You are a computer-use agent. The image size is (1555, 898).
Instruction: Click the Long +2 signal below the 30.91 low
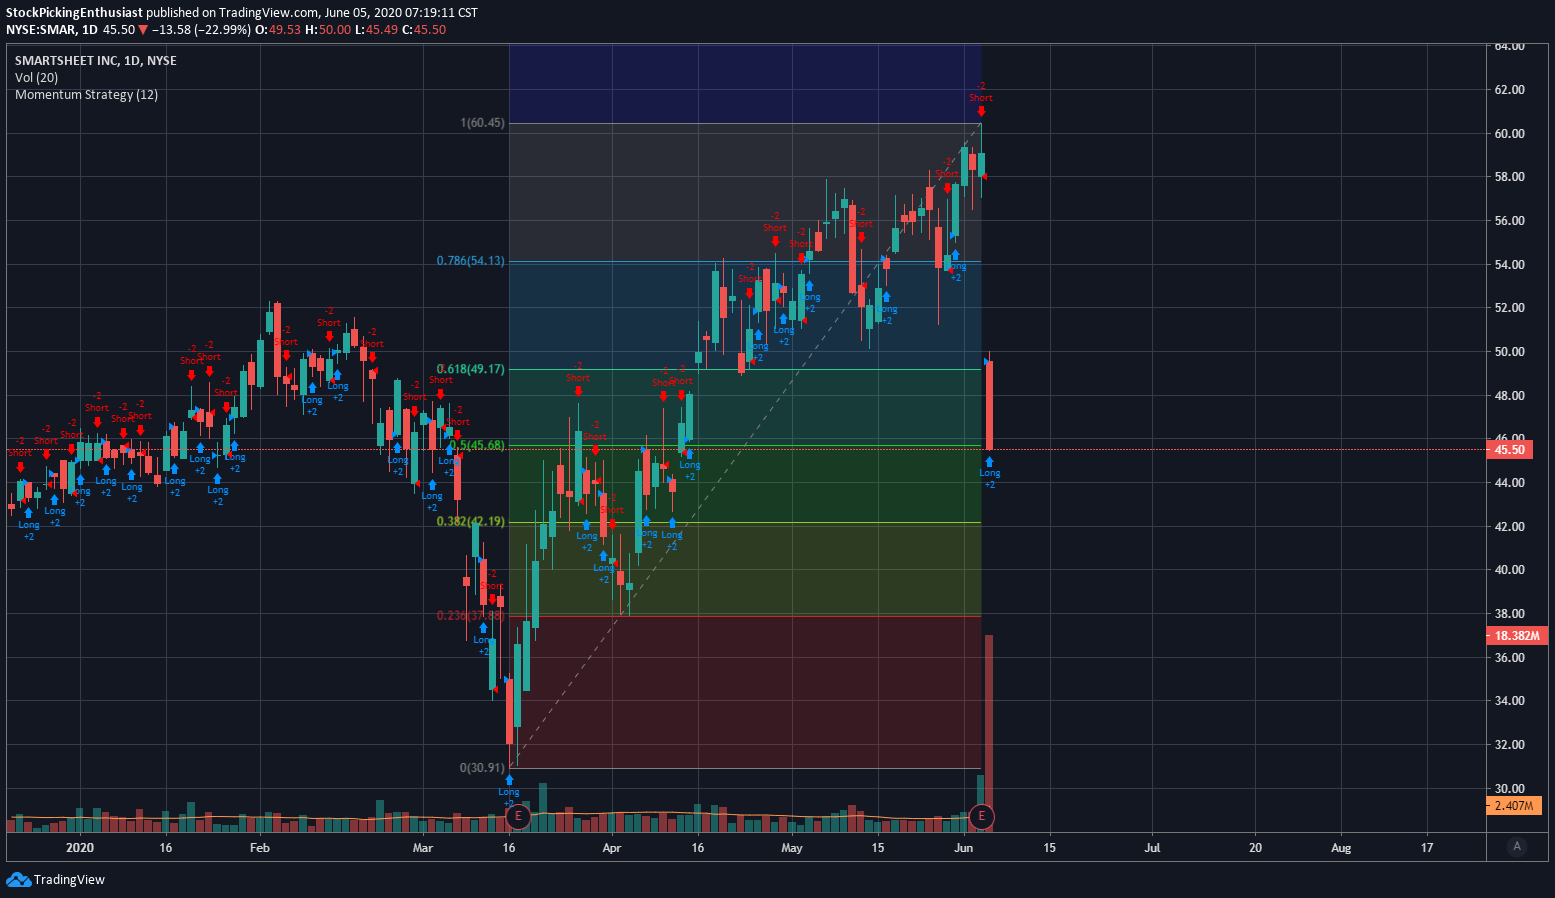click(509, 792)
